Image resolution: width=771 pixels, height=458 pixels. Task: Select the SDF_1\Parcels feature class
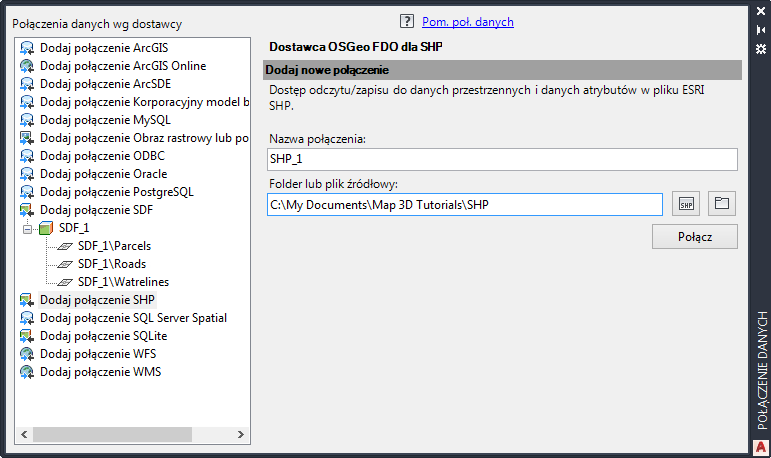[114, 246]
